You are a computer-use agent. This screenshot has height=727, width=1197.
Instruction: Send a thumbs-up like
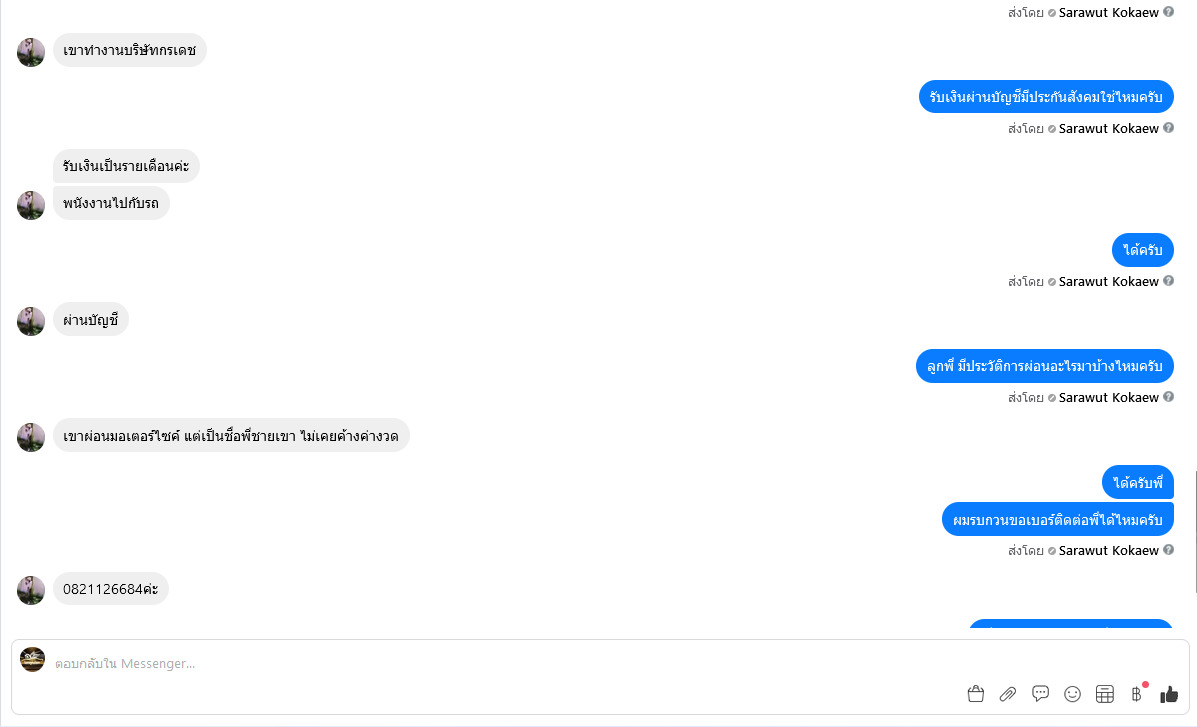(1169, 694)
